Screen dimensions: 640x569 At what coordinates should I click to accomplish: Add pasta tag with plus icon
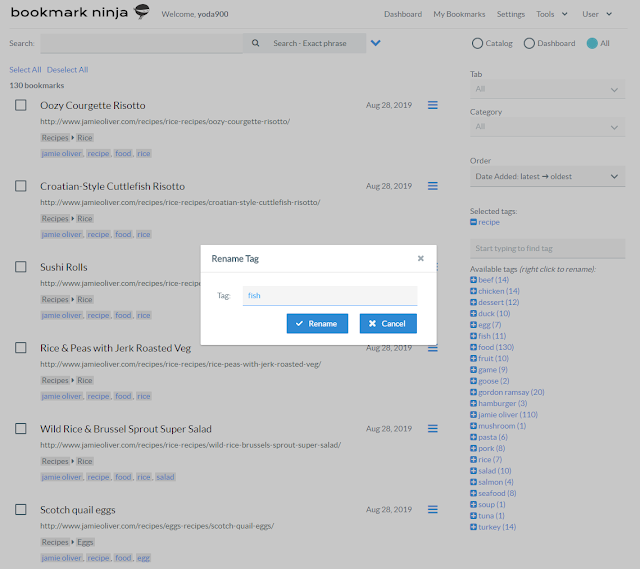473,437
